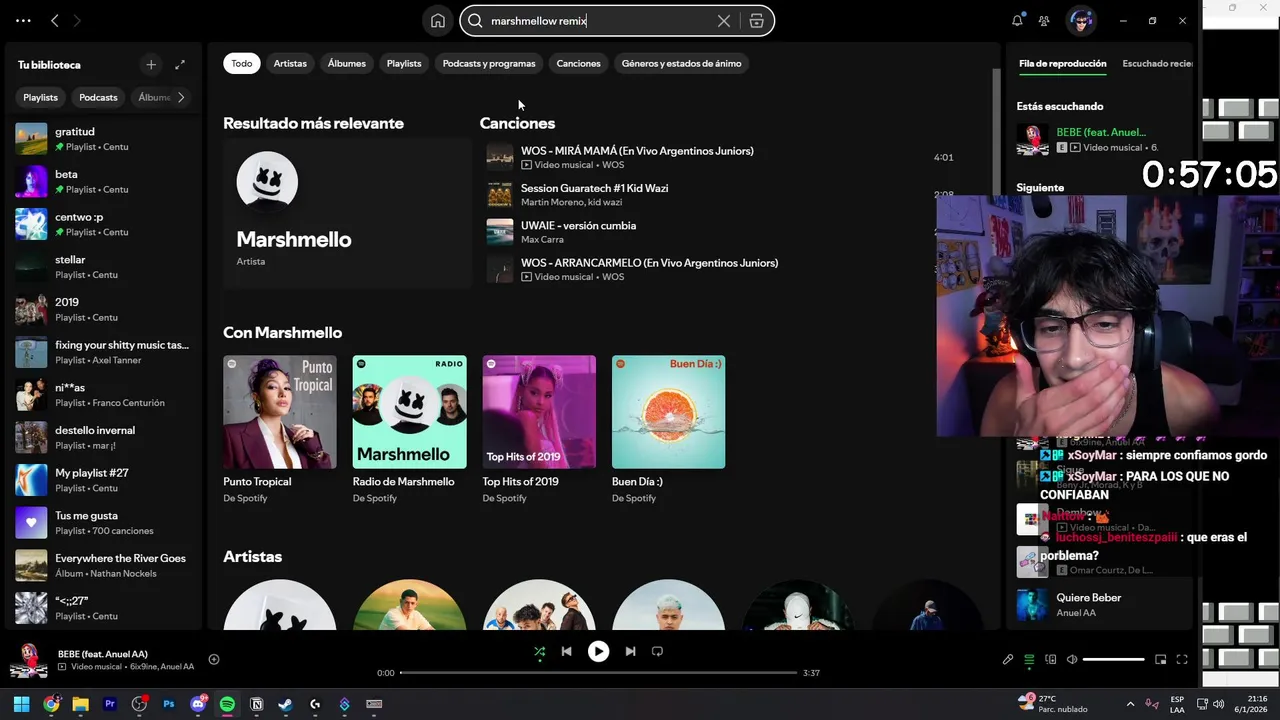Open the Tus me gusta playlist
The image size is (1280, 720).
(103, 522)
